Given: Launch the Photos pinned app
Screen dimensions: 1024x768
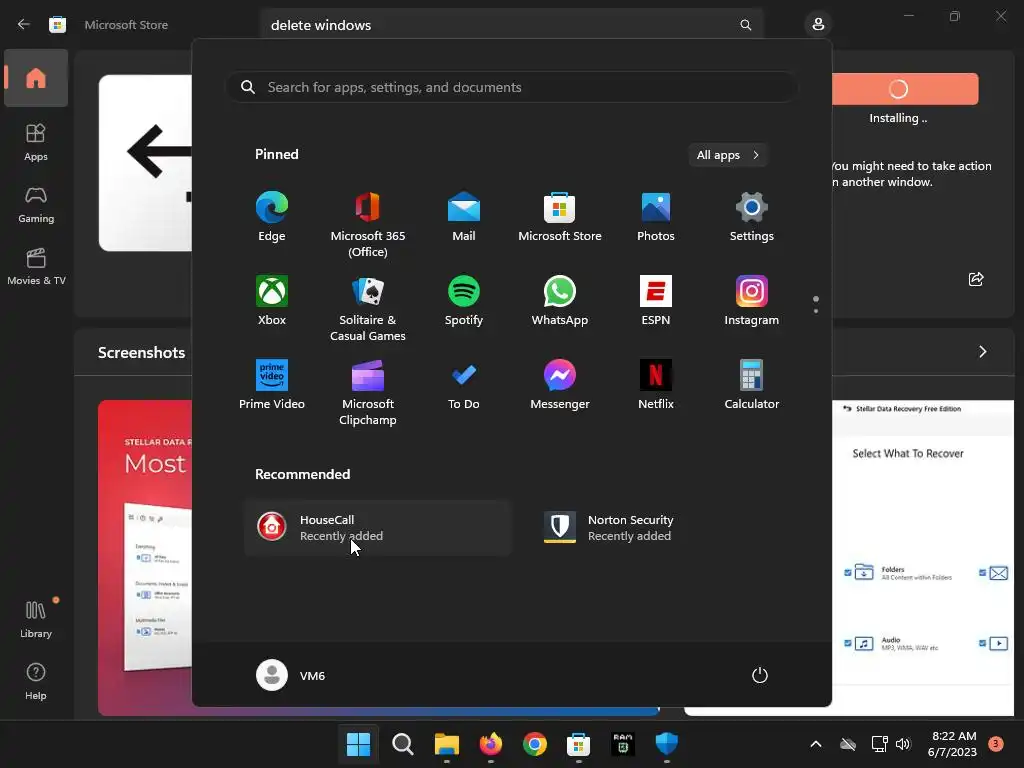Looking at the screenshot, I should (x=656, y=217).
